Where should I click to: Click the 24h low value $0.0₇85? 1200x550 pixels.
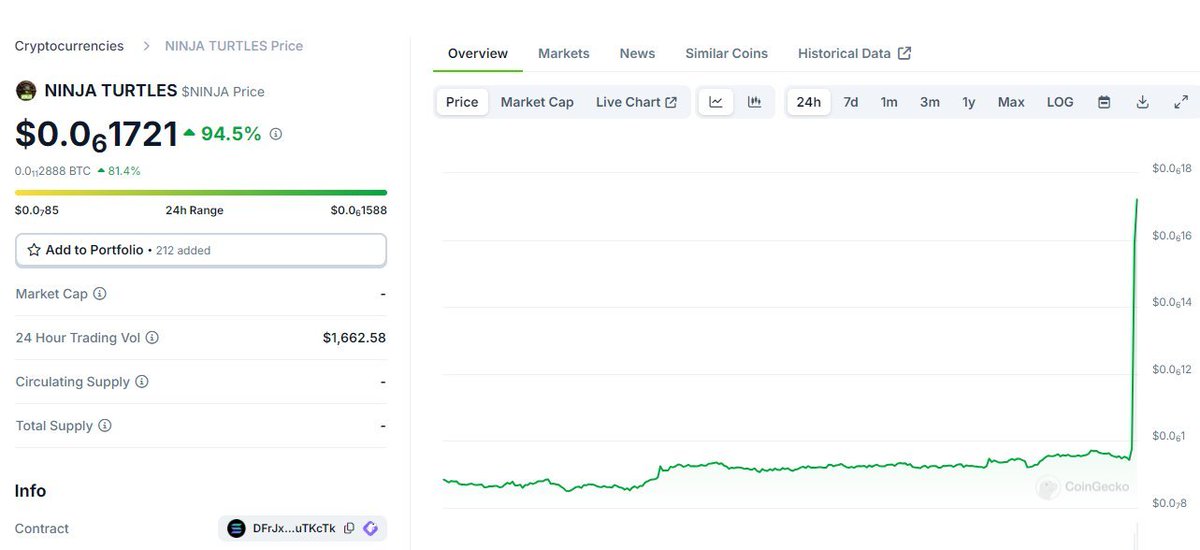point(37,210)
